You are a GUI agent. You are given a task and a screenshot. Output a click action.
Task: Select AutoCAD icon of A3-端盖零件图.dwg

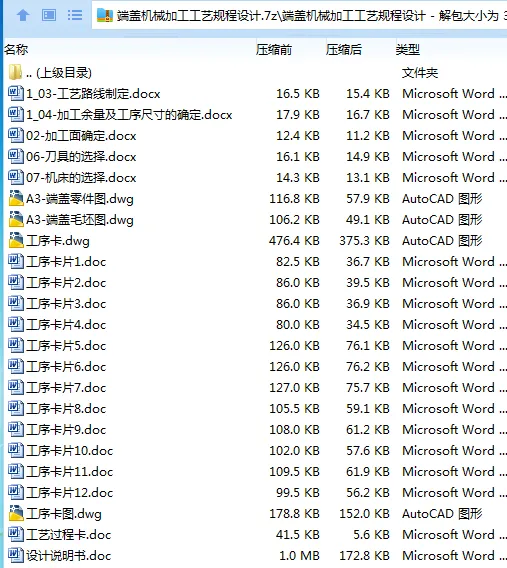pyautogui.click(x=16, y=198)
